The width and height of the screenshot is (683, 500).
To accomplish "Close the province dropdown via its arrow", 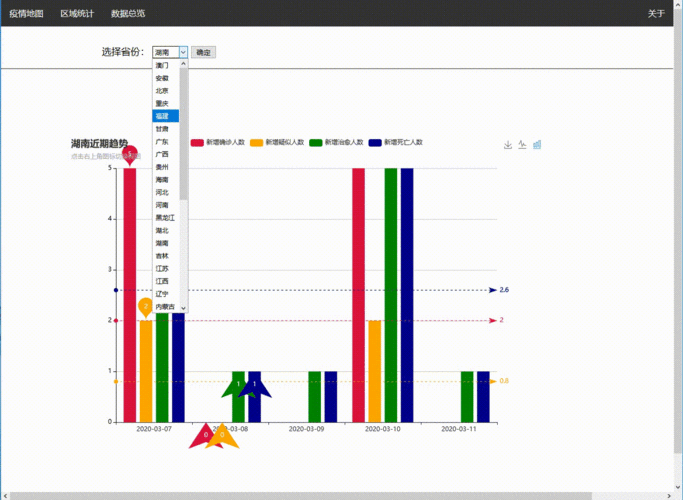I will point(183,52).
